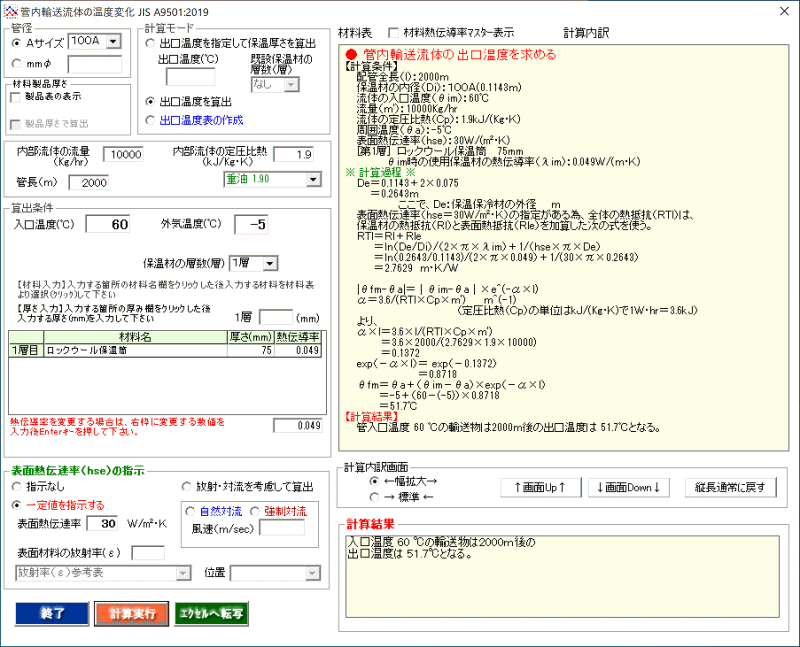
Task: Click the app icon in the title bar
Action: [x=11, y=10]
